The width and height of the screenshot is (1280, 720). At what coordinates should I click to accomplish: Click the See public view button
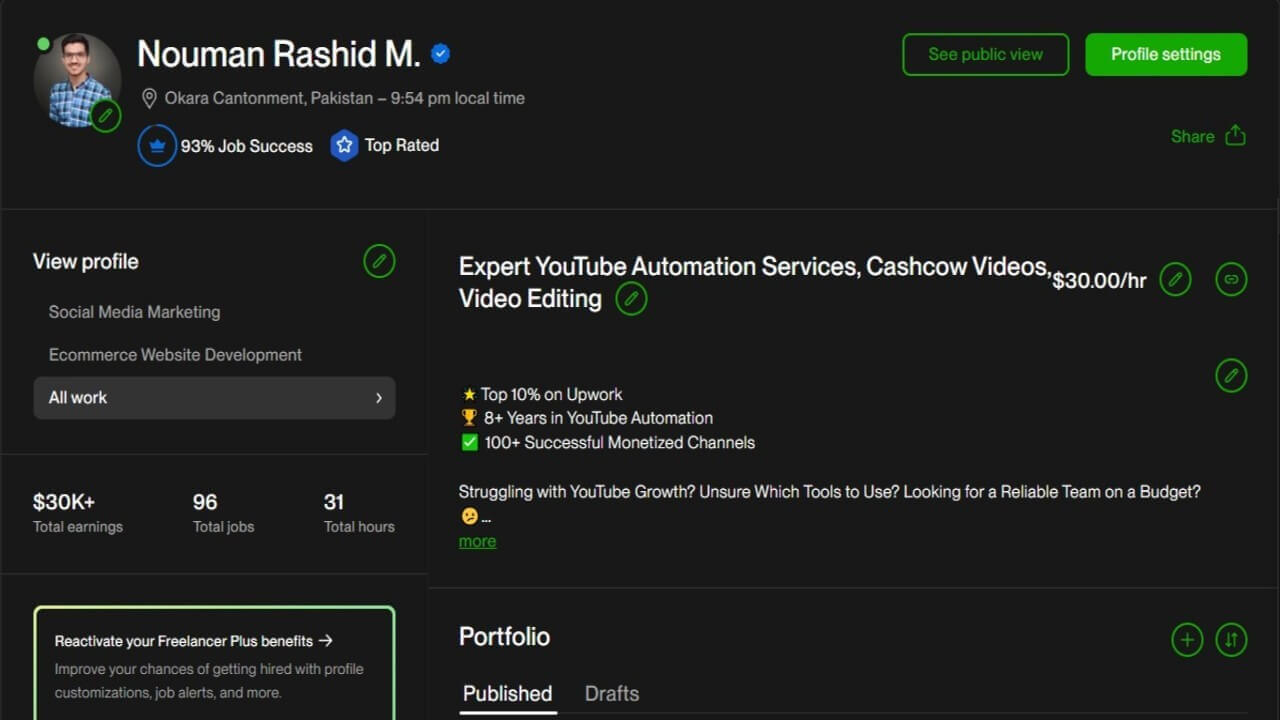pos(985,54)
